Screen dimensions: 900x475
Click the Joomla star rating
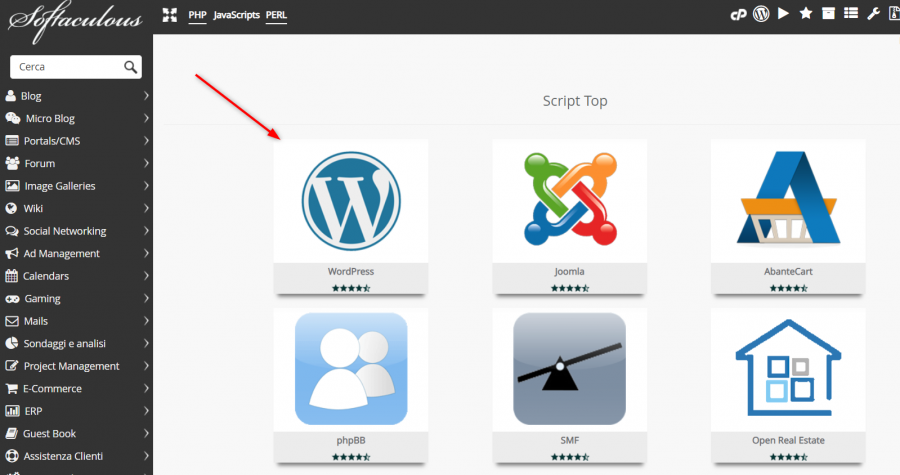[569, 288]
